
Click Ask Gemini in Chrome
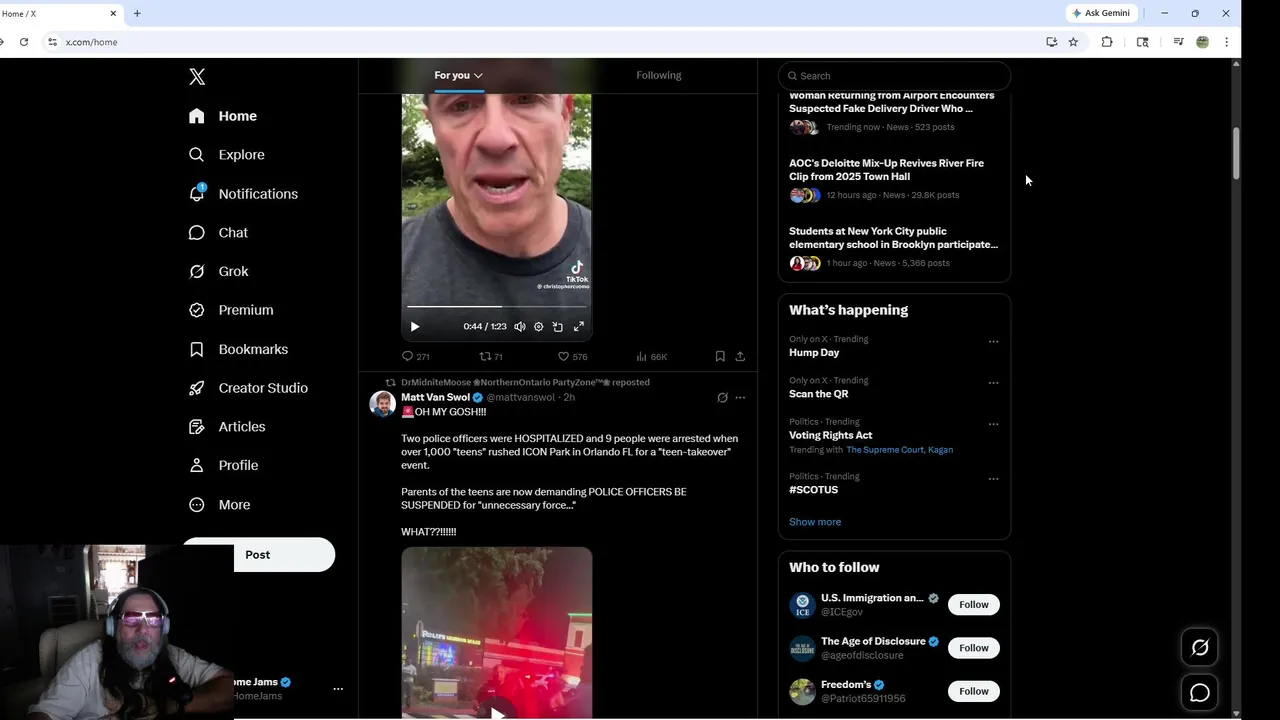[1102, 13]
